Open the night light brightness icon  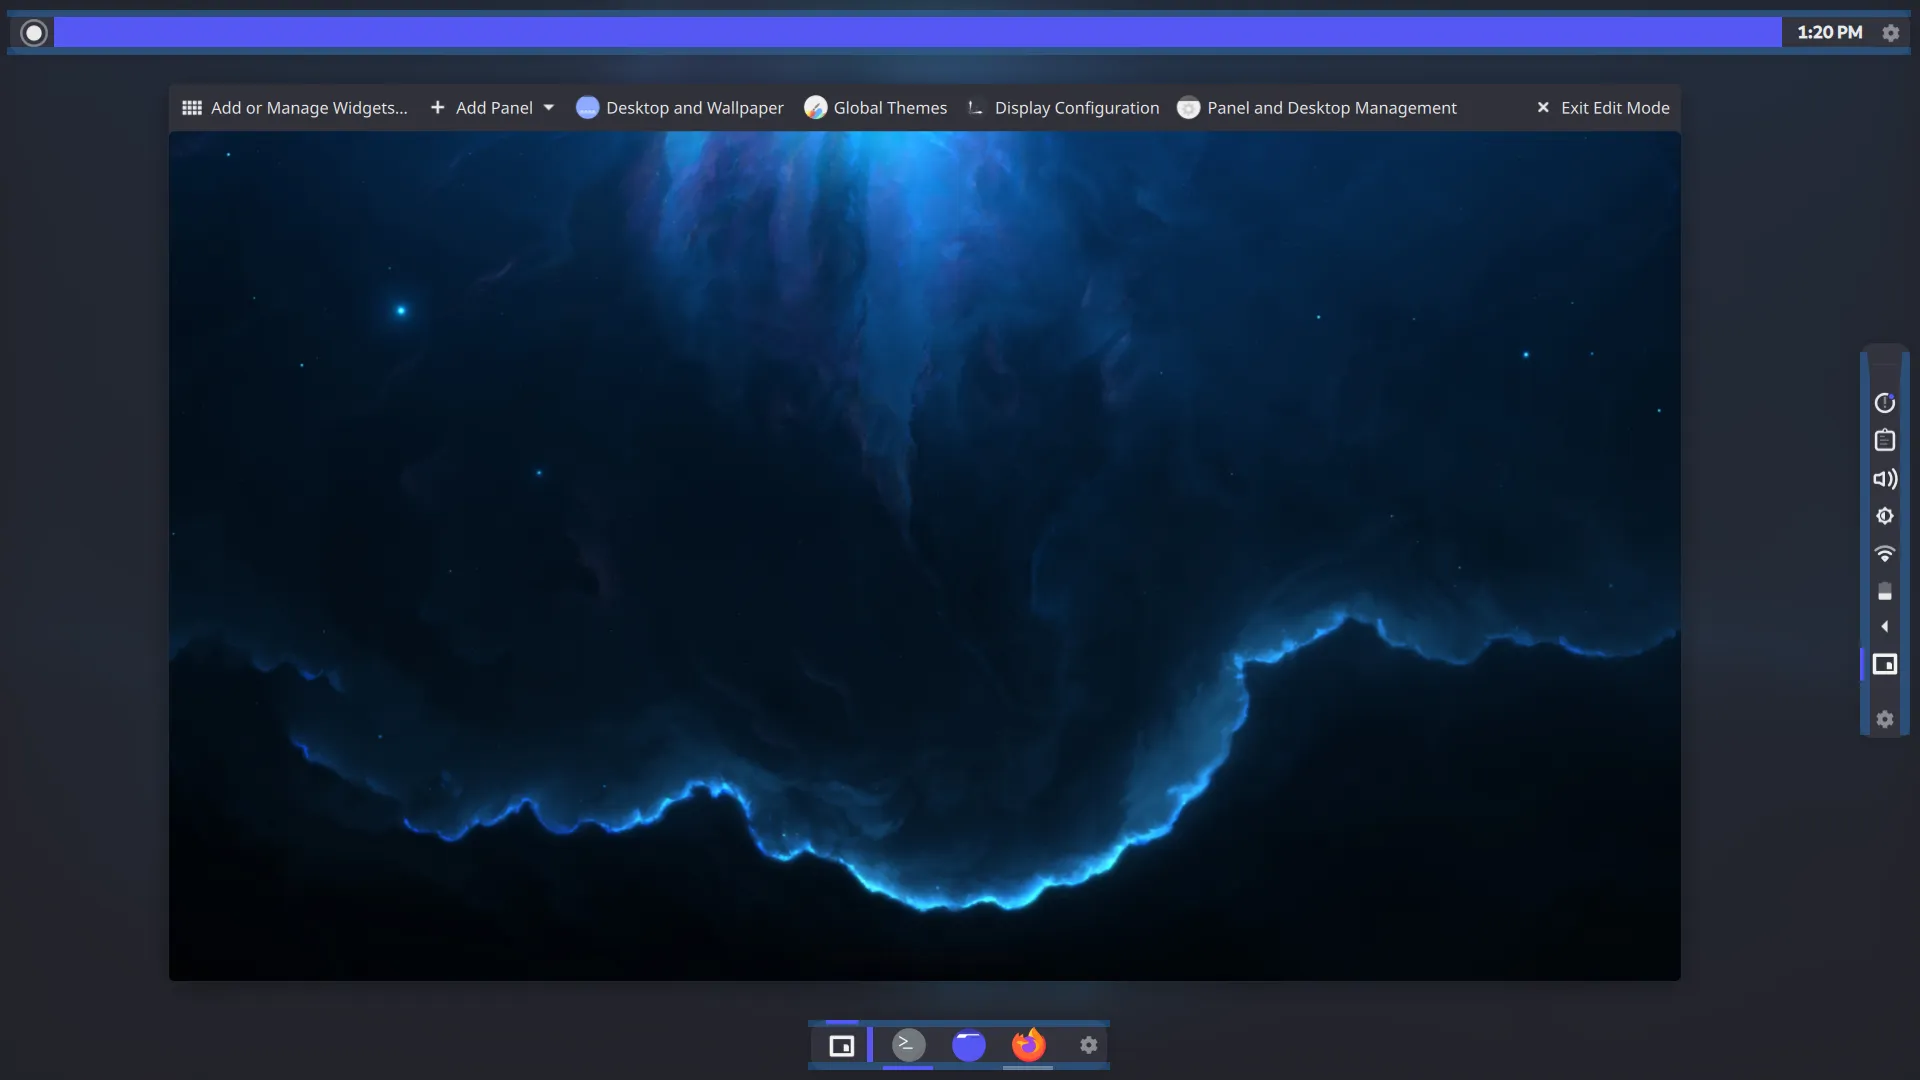coord(1885,516)
